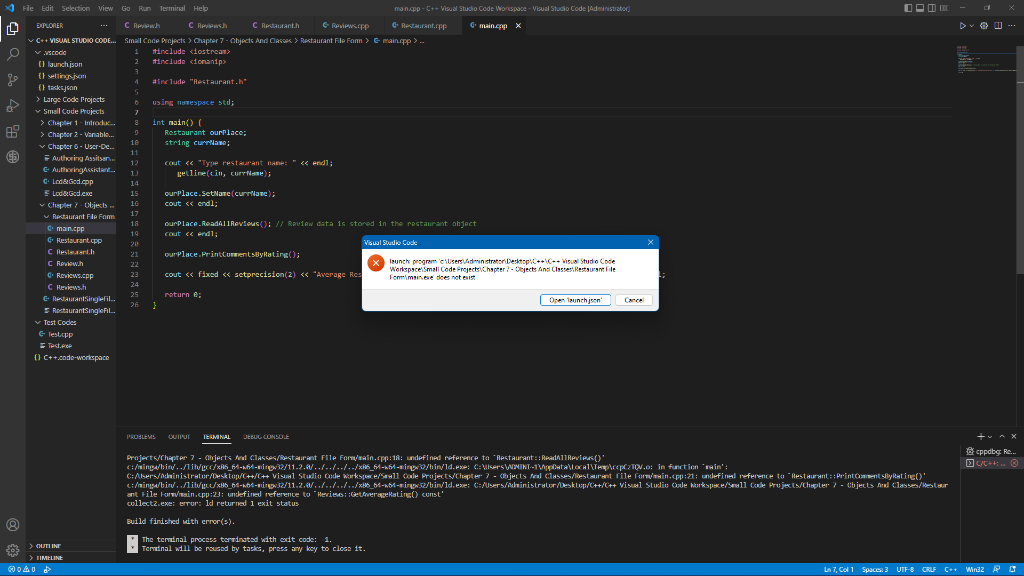Open the File menu
The width and height of the screenshot is (1024, 576).
(27, 8)
